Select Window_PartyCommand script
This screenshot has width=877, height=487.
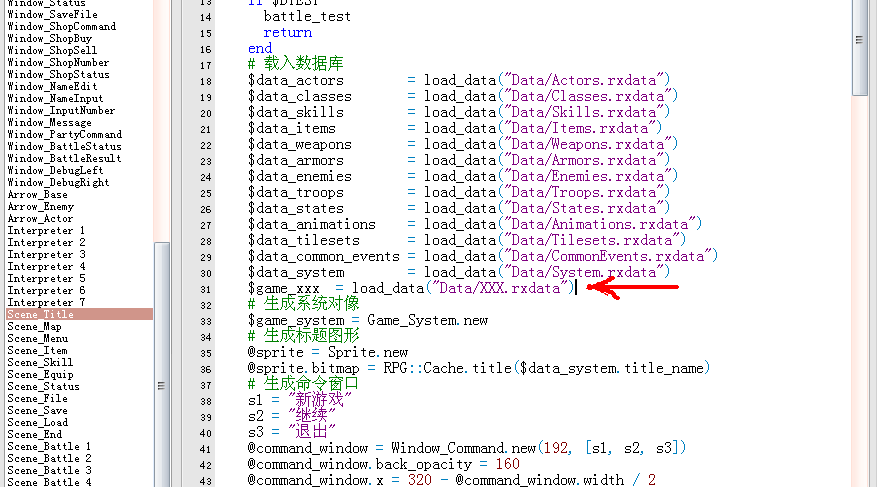64,135
